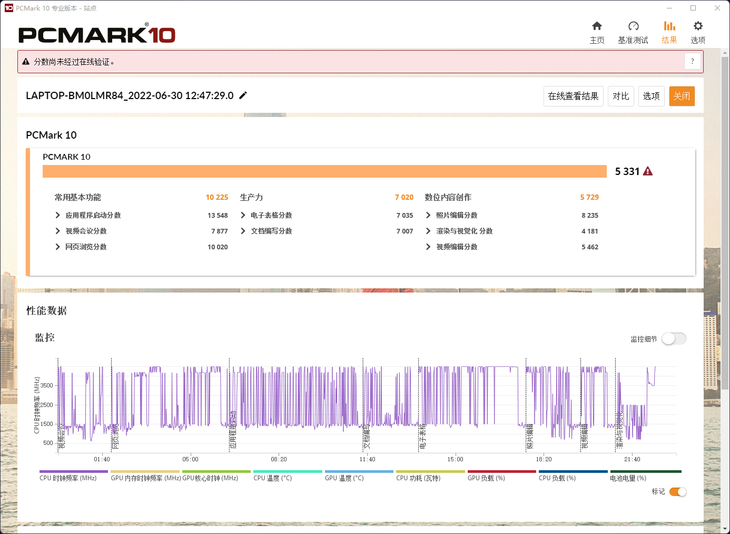730x534 pixels.
Task: Click the purple CPU clock frequency legend swatch
Action: pyautogui.click(x=73, y=471)
